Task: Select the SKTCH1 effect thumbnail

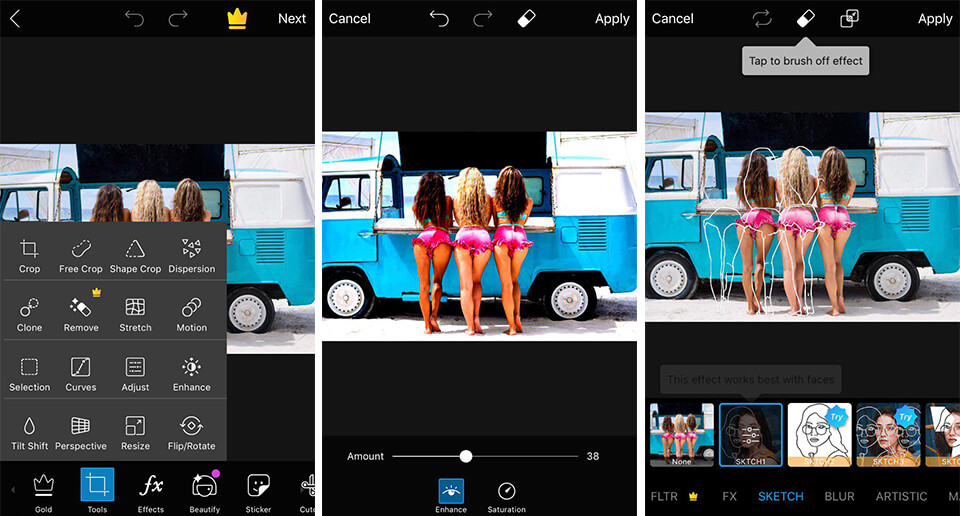Action: [751, 435]
